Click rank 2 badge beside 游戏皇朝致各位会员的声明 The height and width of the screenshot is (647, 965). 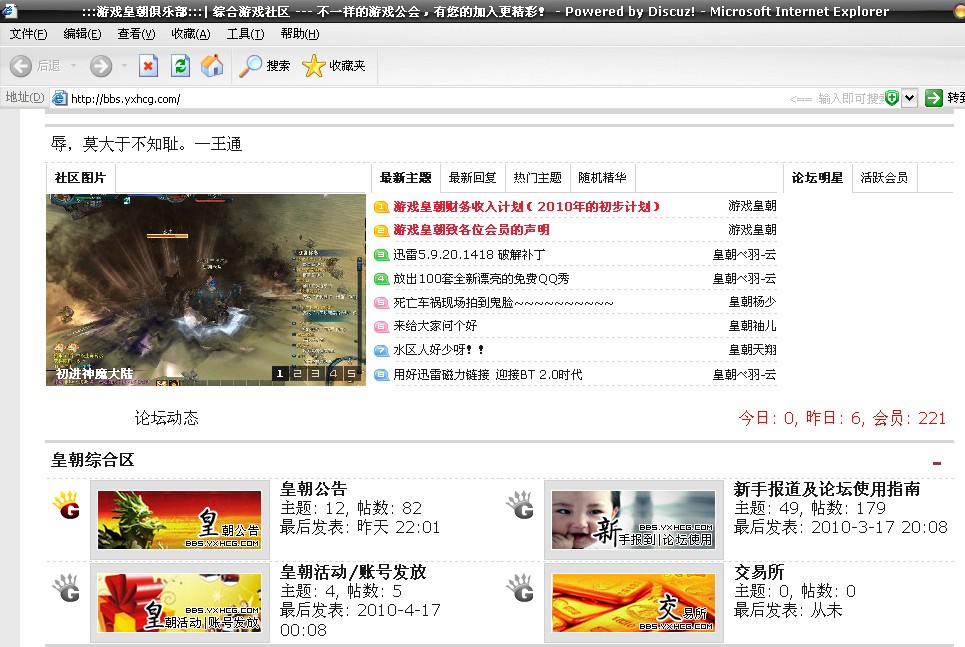(381, 230)
